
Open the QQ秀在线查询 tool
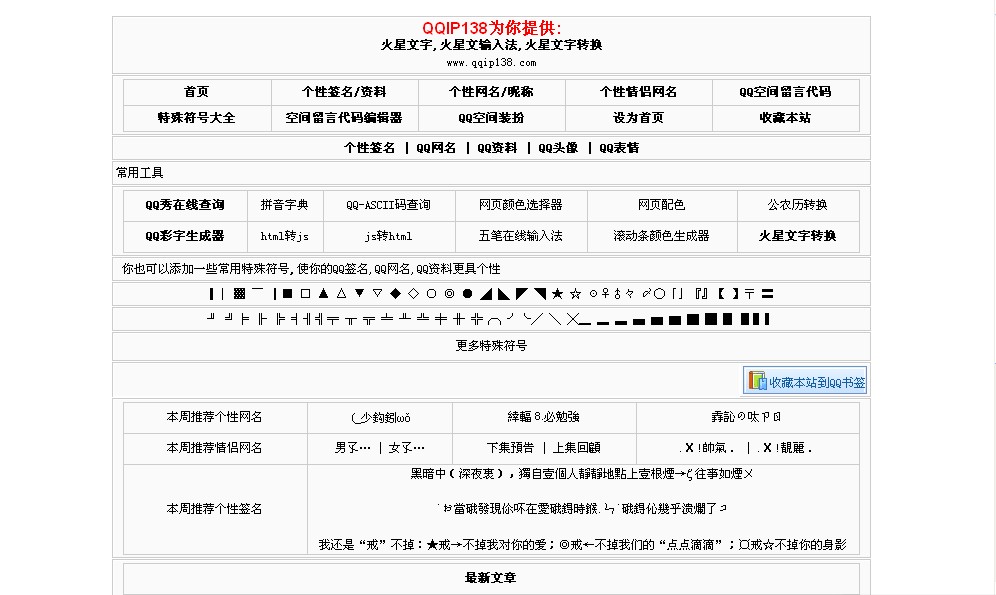[x=184, y=204]
